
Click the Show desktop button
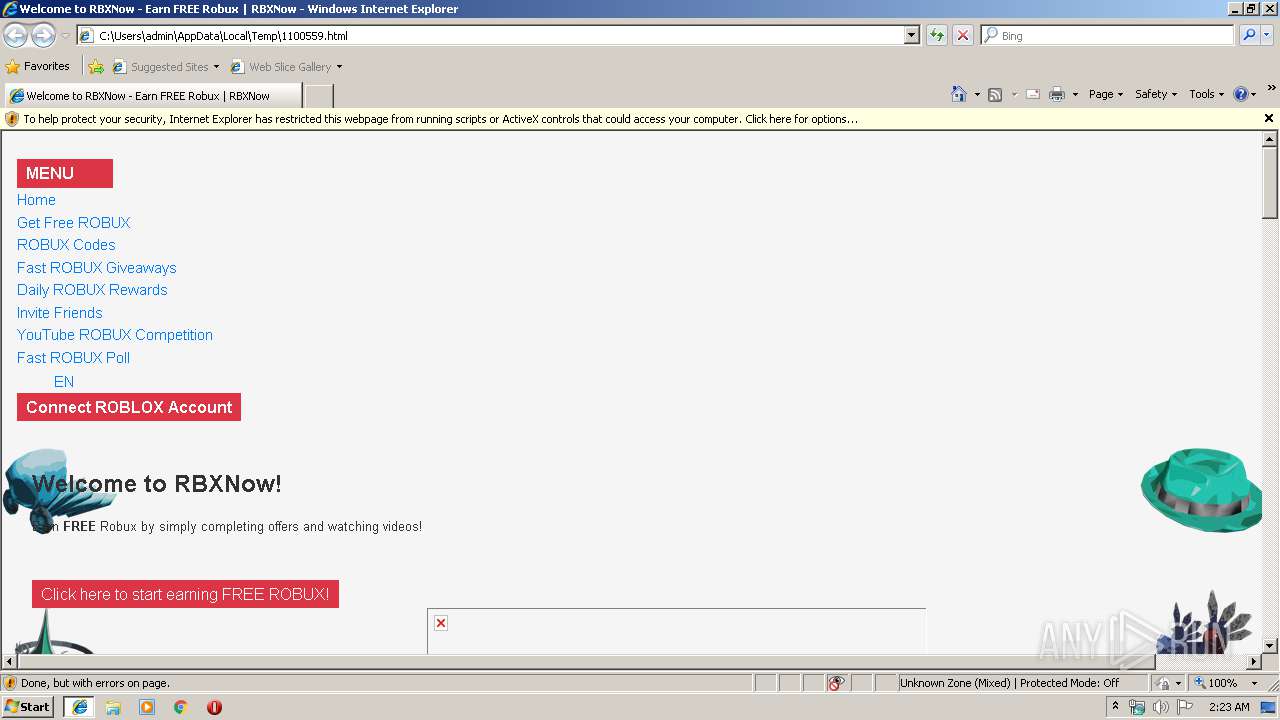pos(1269,707)
